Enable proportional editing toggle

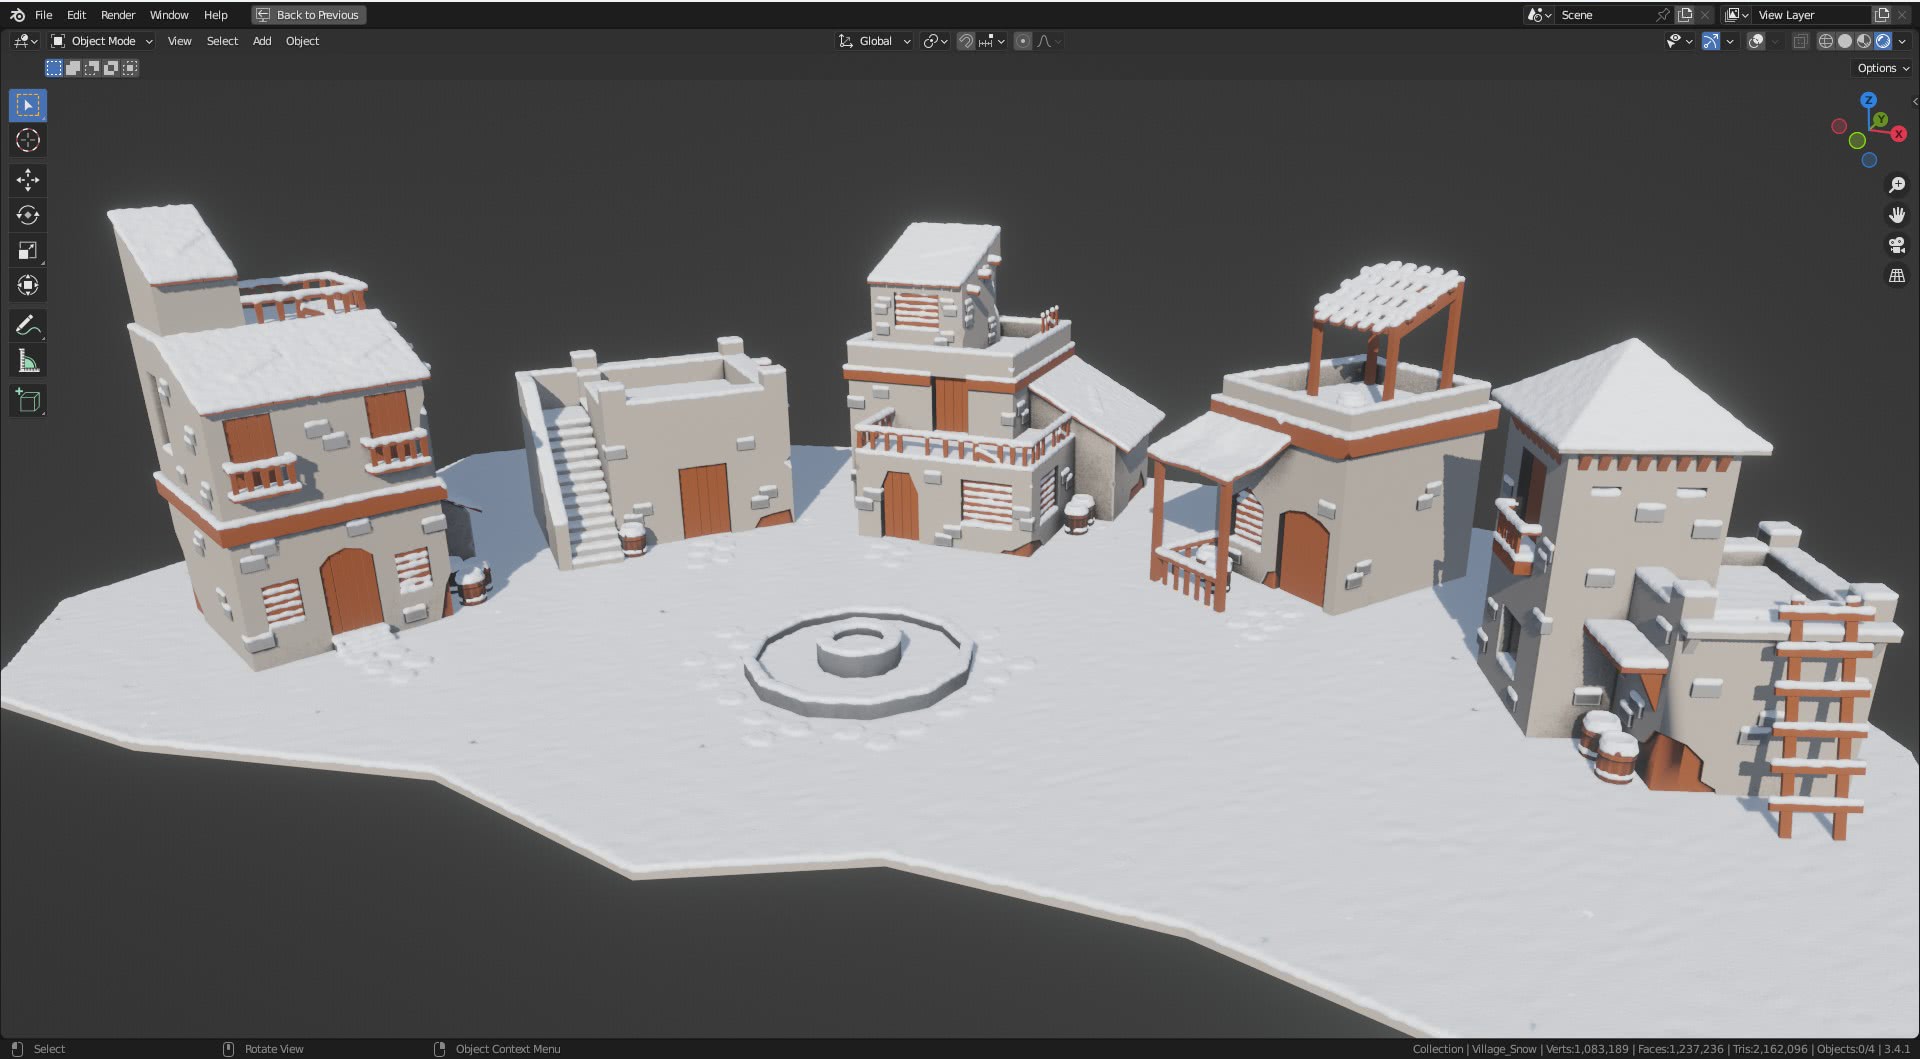(1022, 41)
